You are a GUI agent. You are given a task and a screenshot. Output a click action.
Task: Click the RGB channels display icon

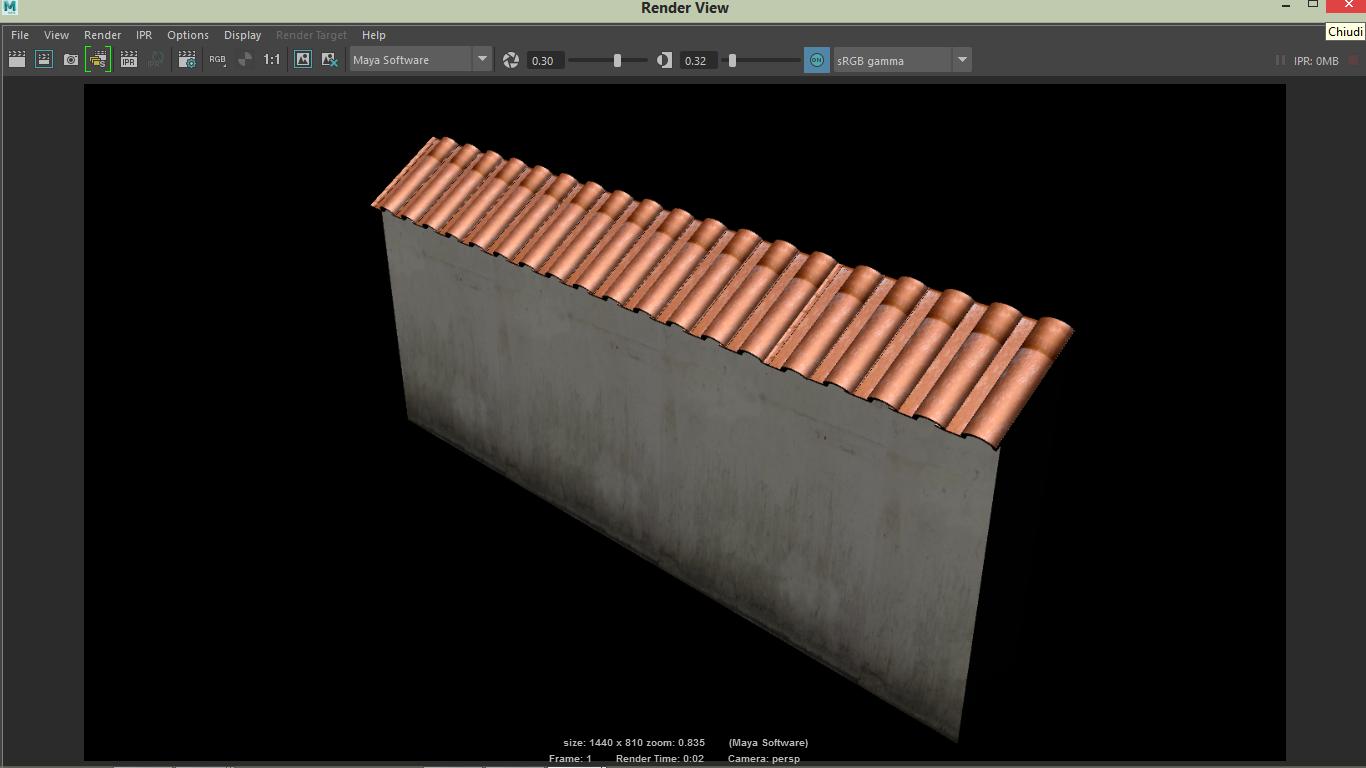coord(217,60)
